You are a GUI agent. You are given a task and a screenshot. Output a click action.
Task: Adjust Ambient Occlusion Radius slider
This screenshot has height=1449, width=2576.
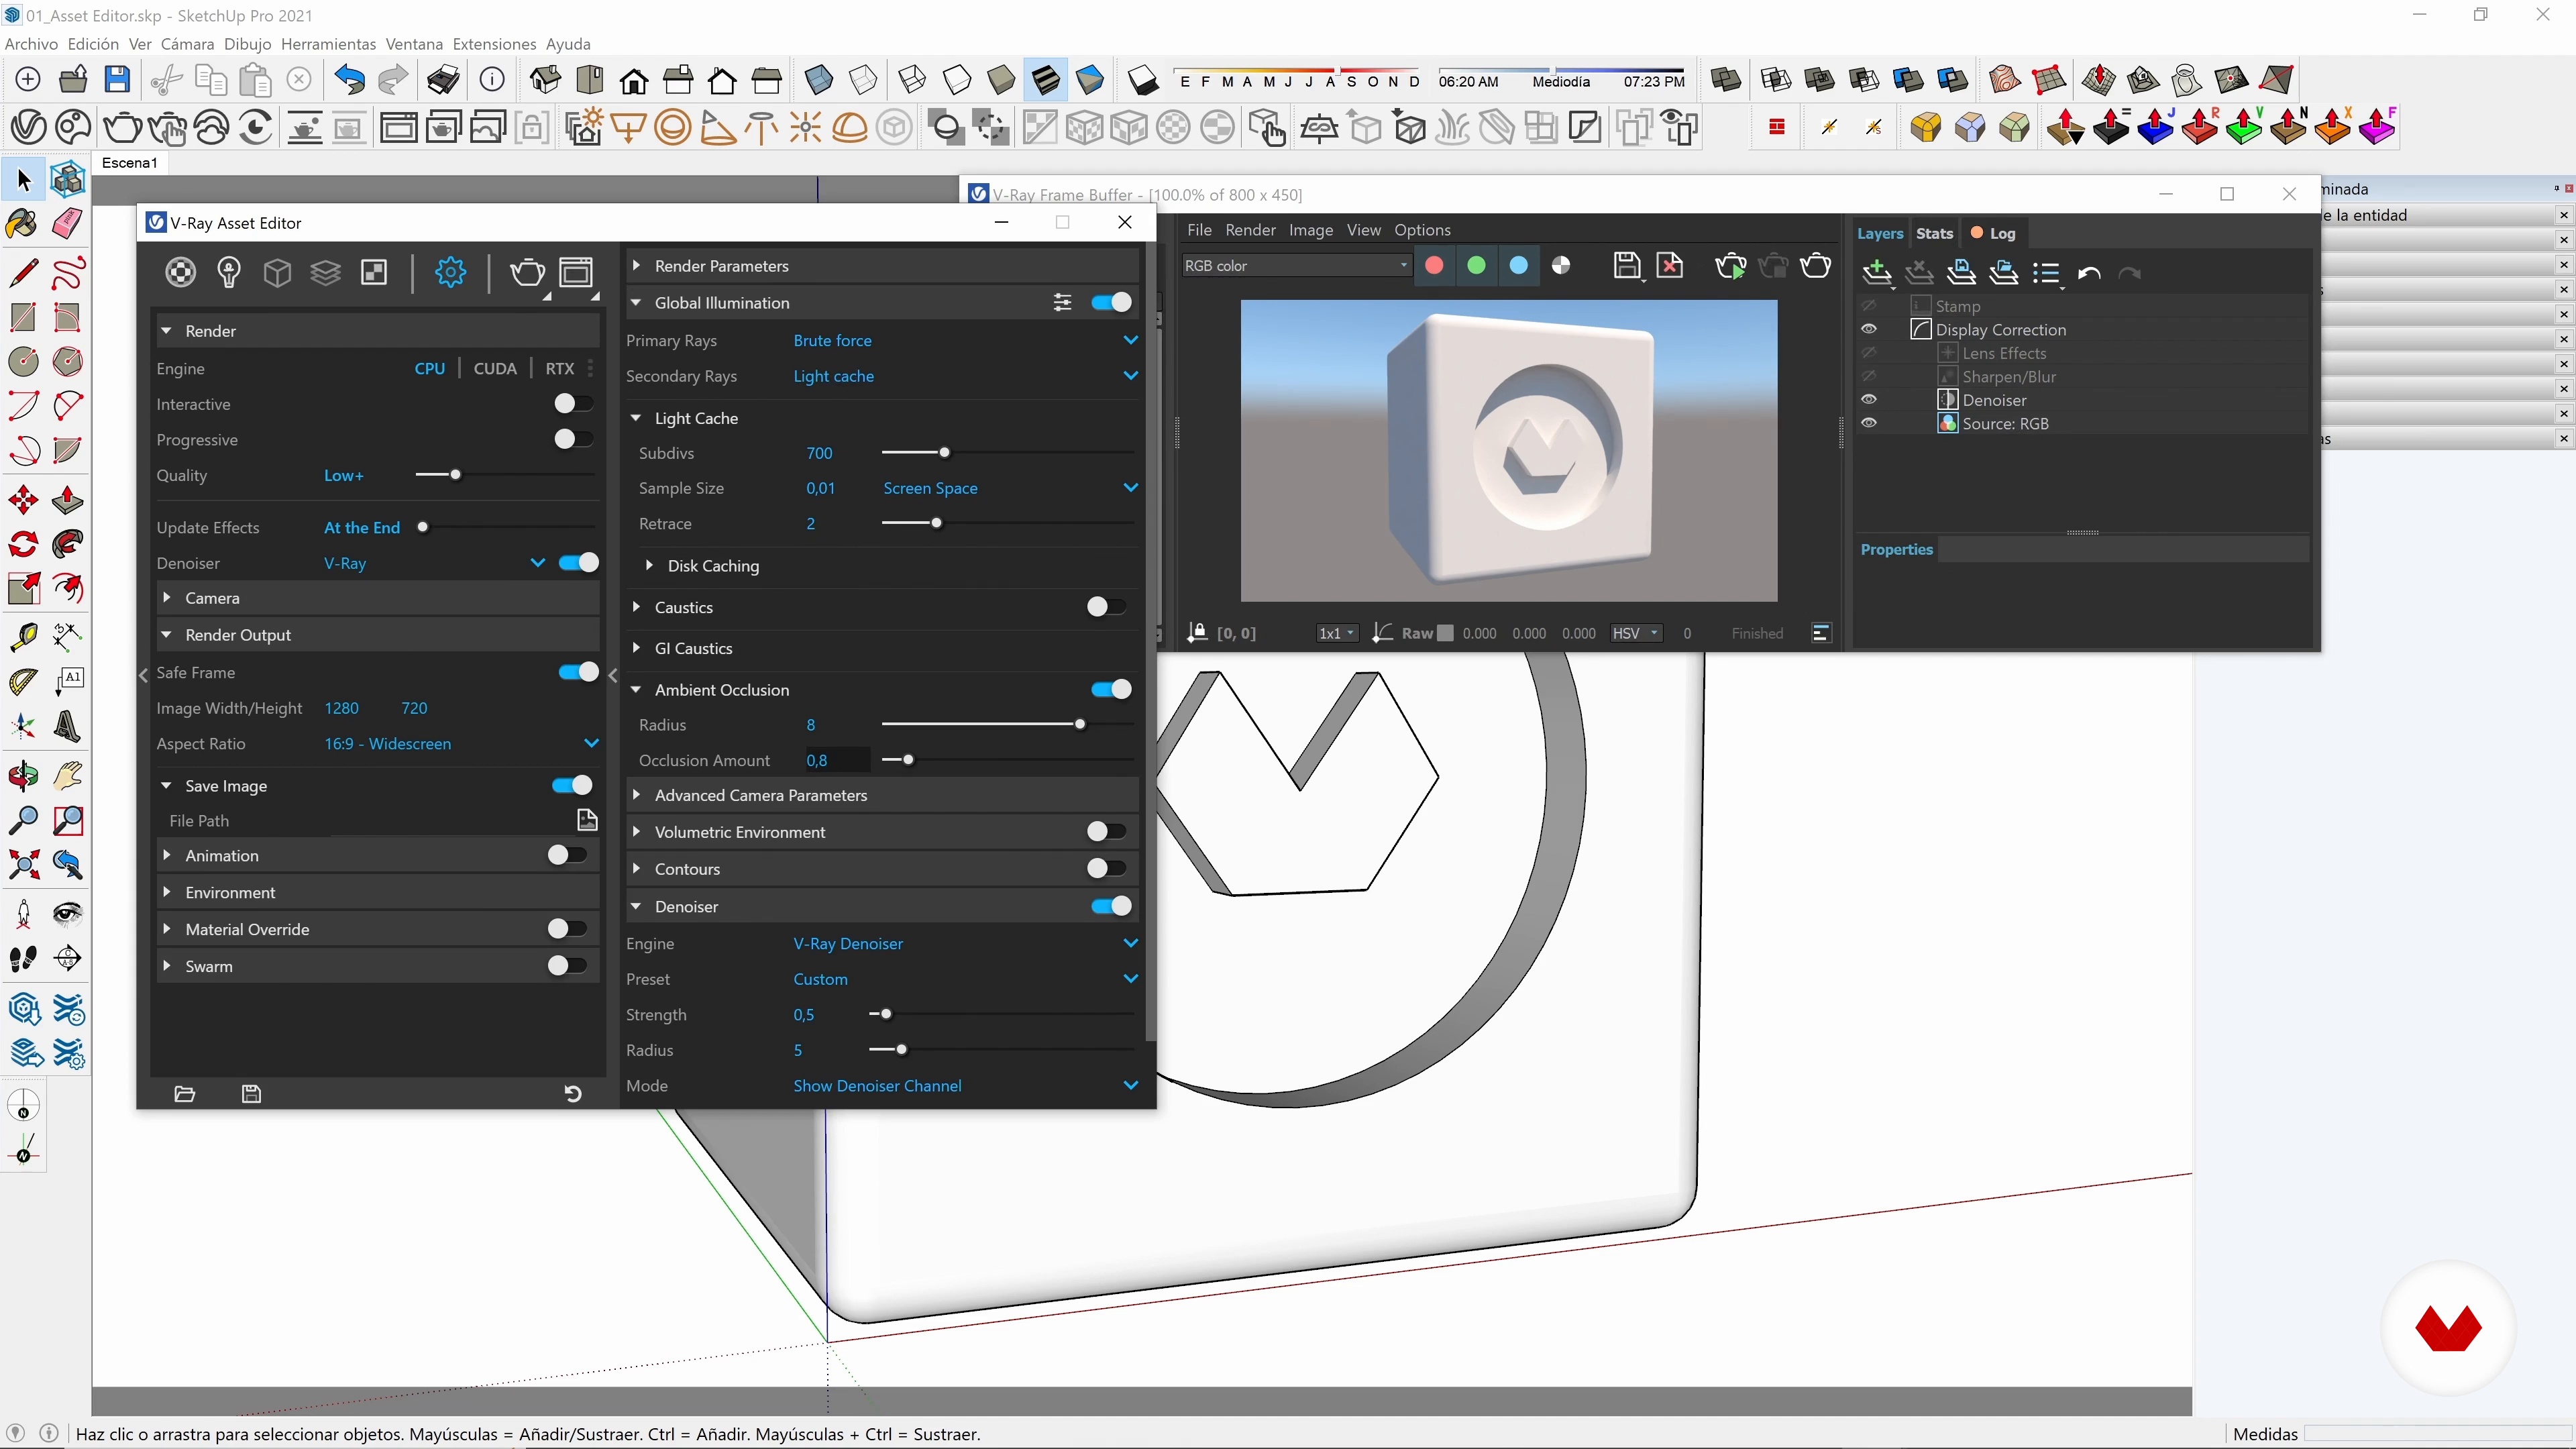tap(1079, 725)
